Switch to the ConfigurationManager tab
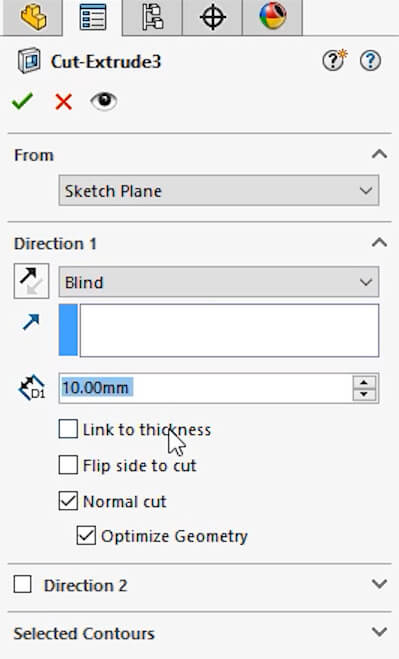This screenshot has width=399, height=659. point(152,17)
